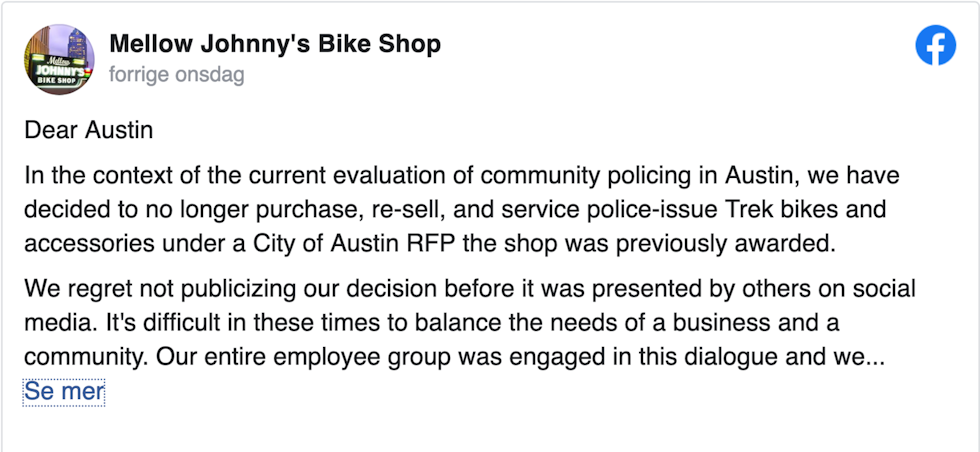
Task: Click the 'Dear Austin' greeting line
Action: point(88,131)
